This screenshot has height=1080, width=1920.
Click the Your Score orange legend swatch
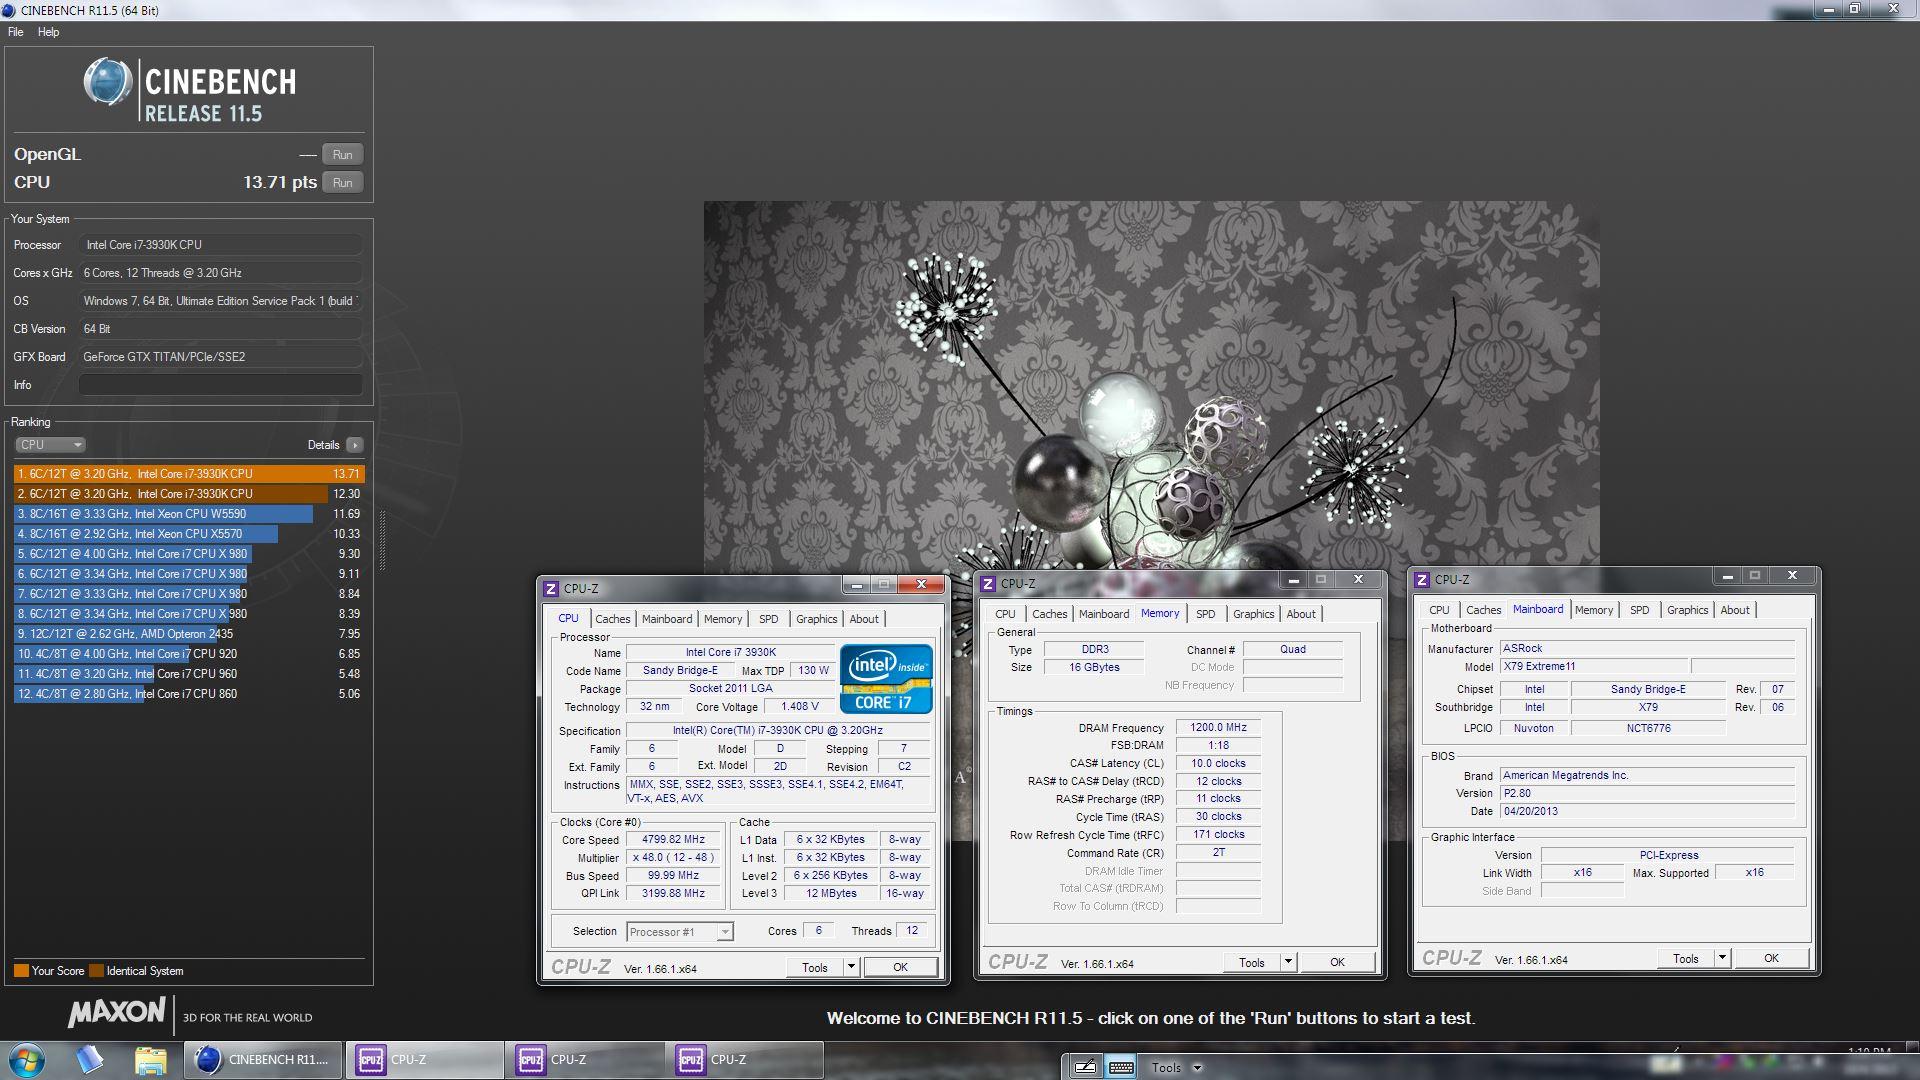coord(21,971)
